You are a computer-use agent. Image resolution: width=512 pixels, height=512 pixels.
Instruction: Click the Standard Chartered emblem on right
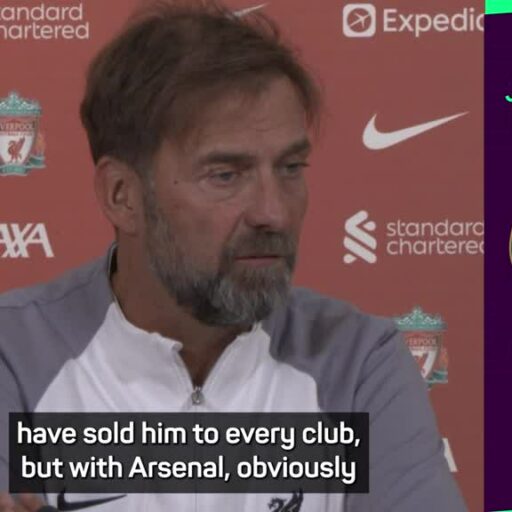click(x=360, y=237)
